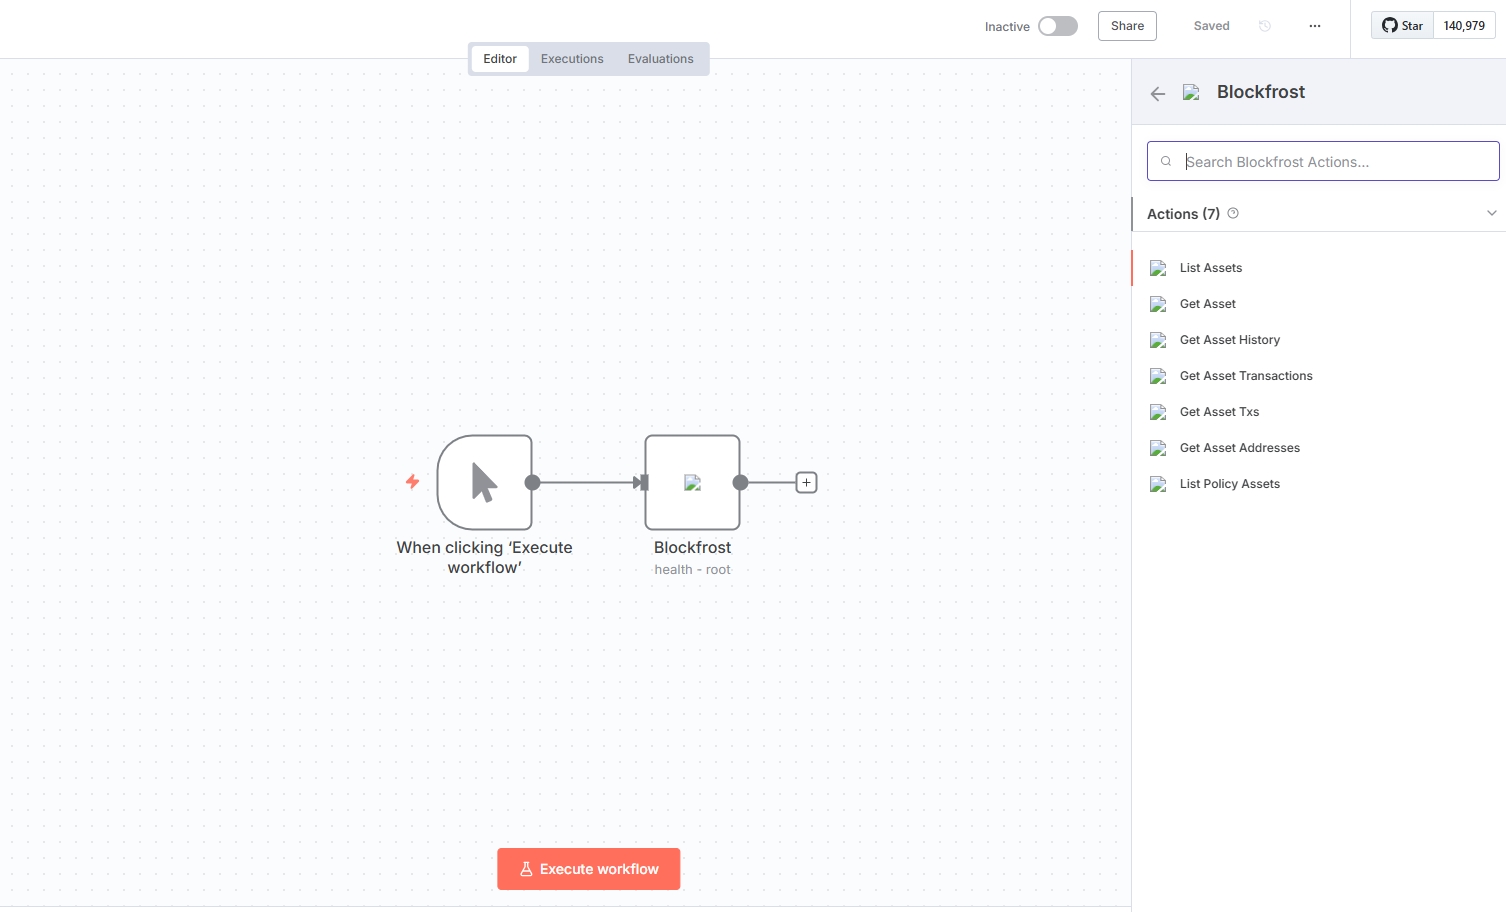This screenshot has height=912, width=1506.
Task: Click the icon beside List Assets
Action: point(1159,268)
